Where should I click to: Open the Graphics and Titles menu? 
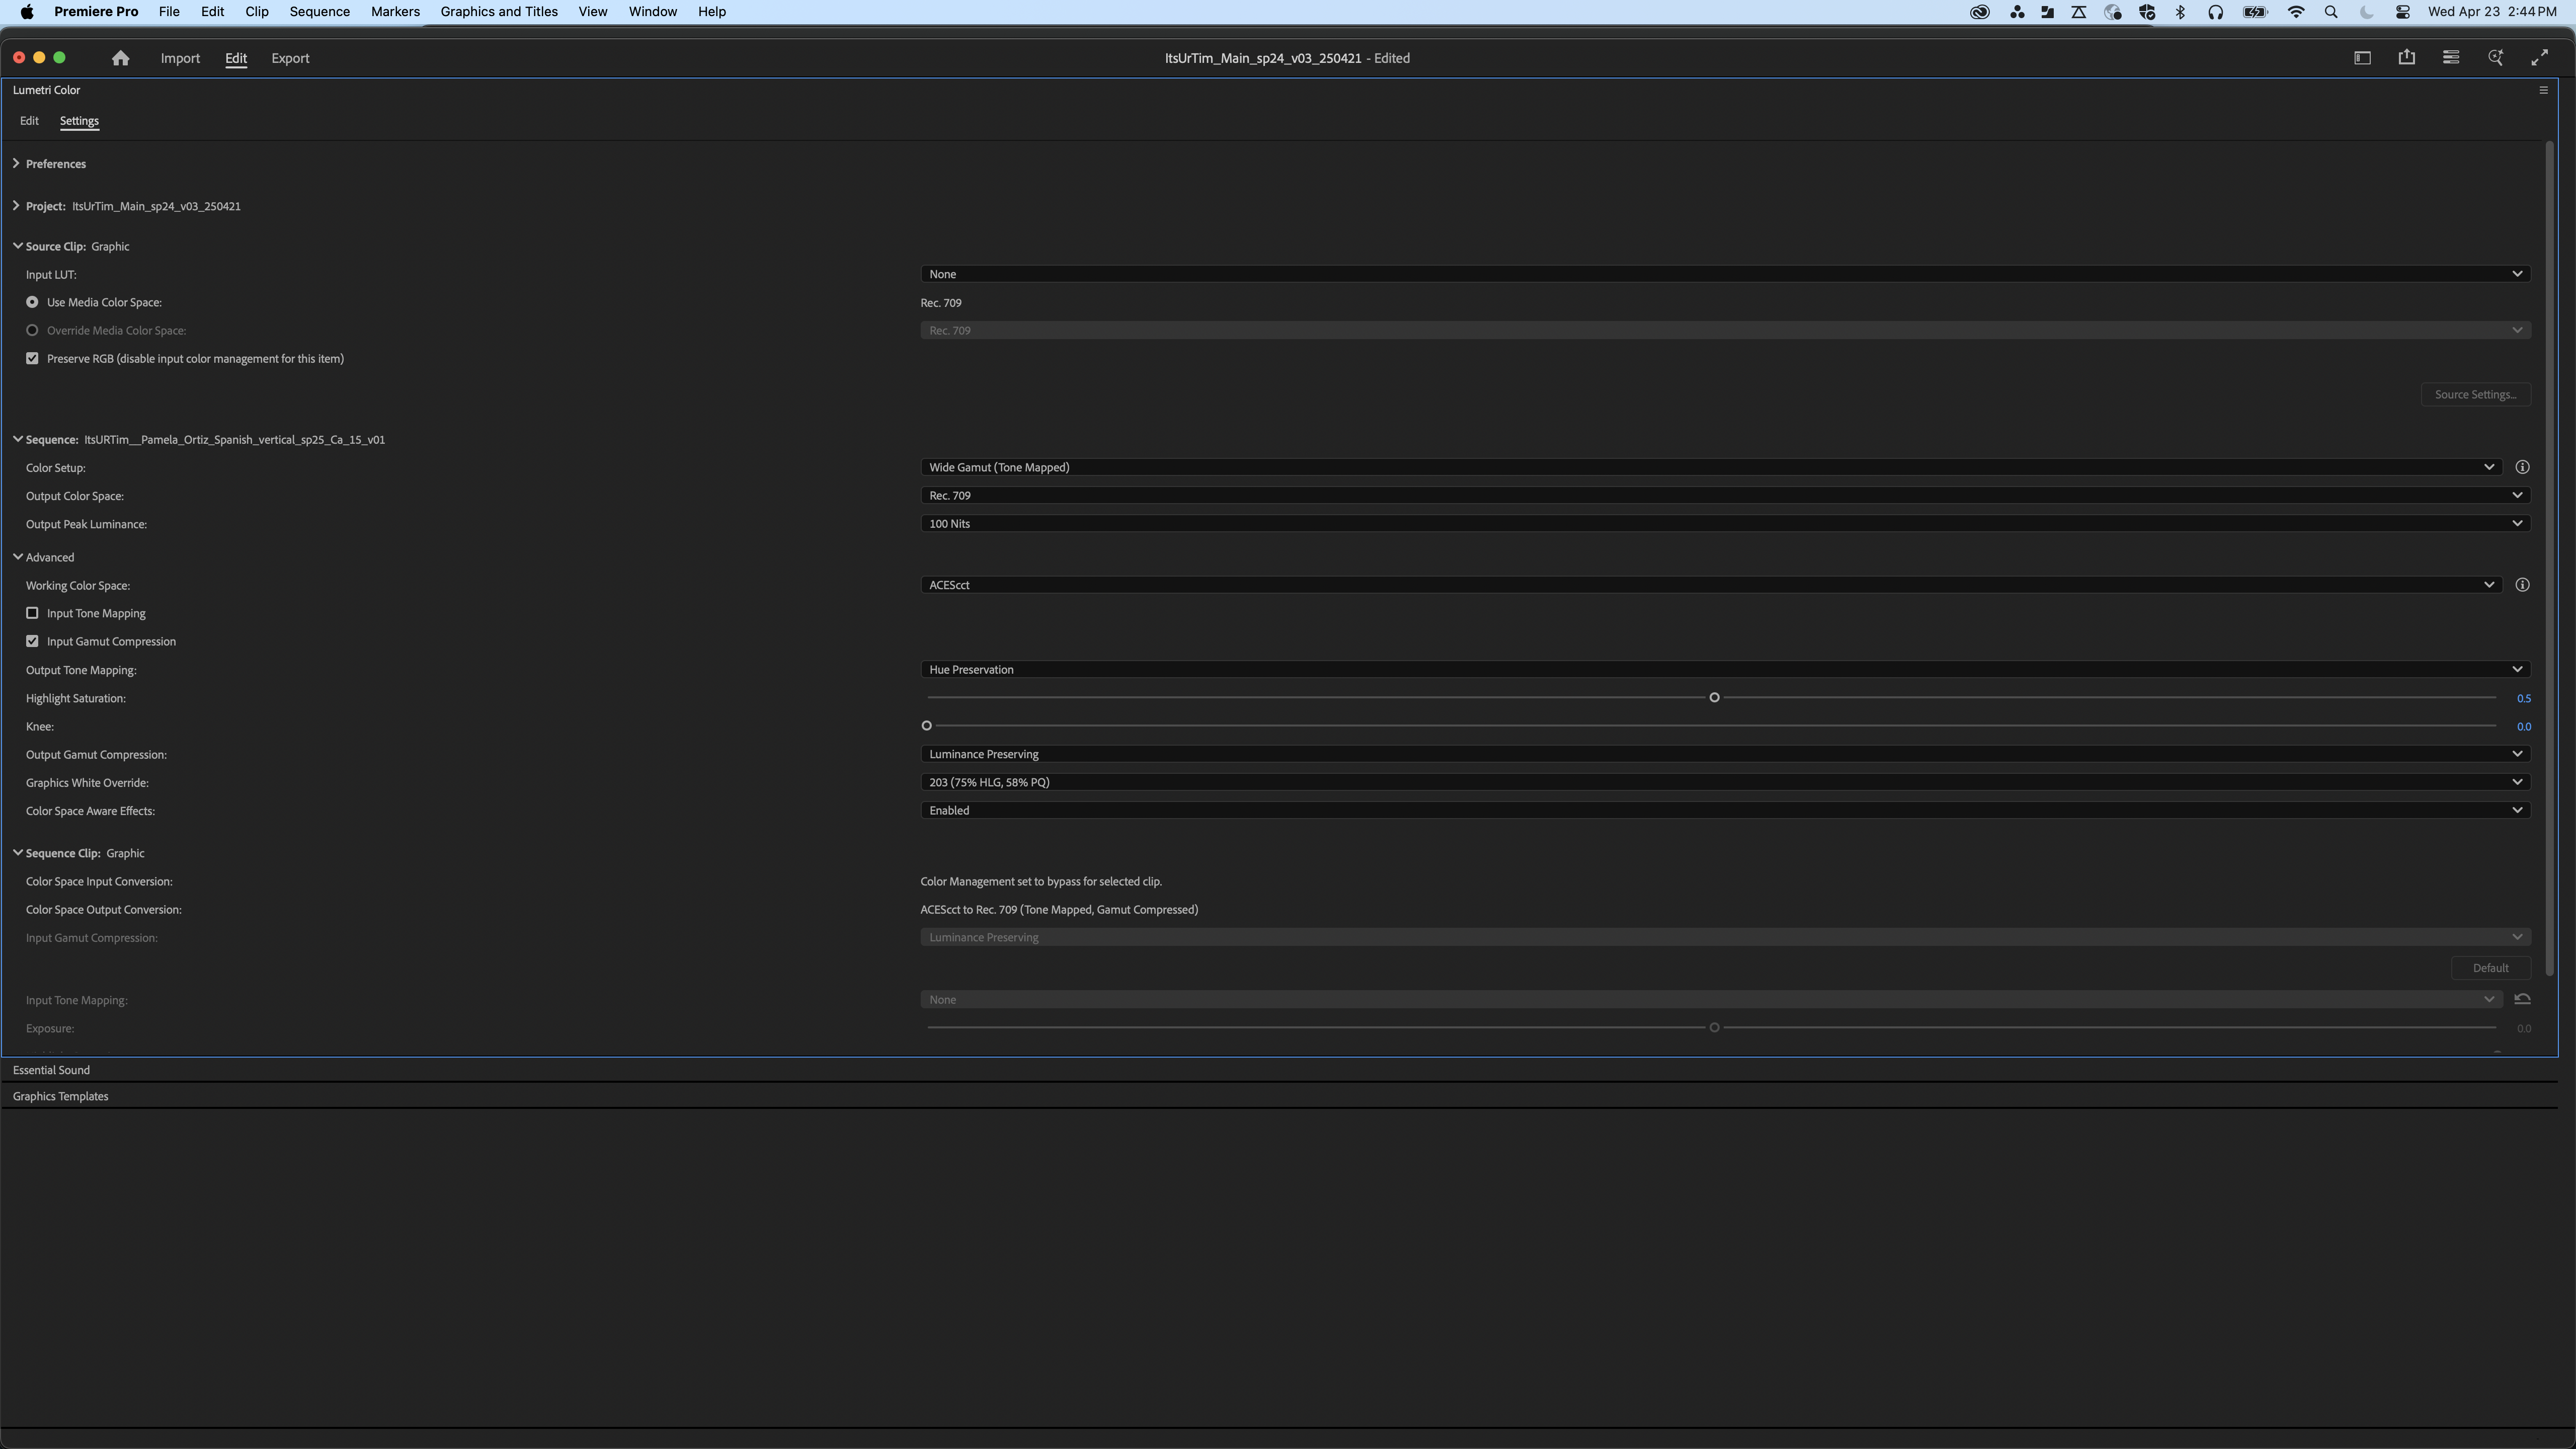(498, 12)
